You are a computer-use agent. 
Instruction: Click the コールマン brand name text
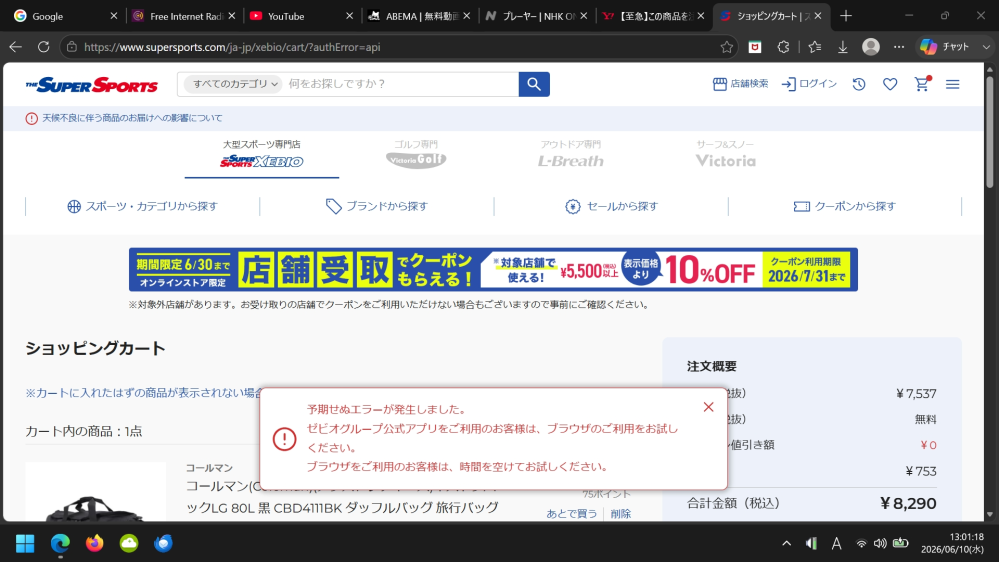coord(209,468)
